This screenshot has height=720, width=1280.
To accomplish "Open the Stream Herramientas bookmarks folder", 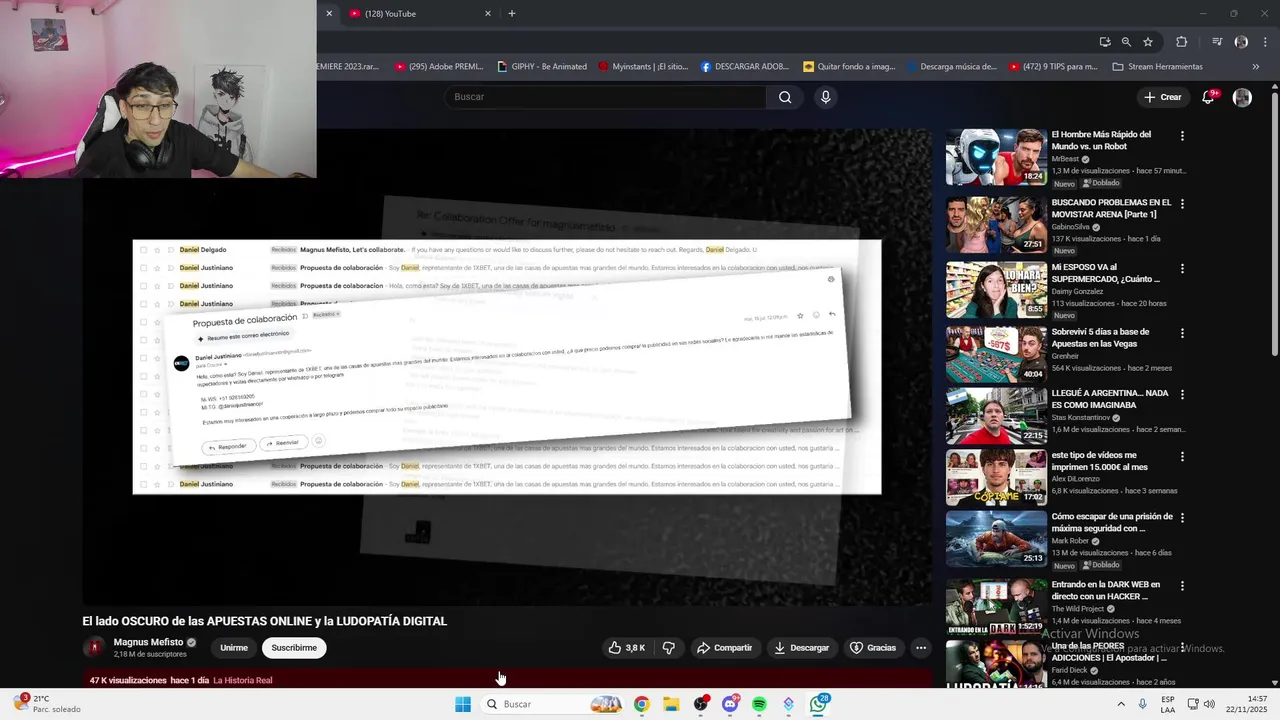I will 1157,67.
